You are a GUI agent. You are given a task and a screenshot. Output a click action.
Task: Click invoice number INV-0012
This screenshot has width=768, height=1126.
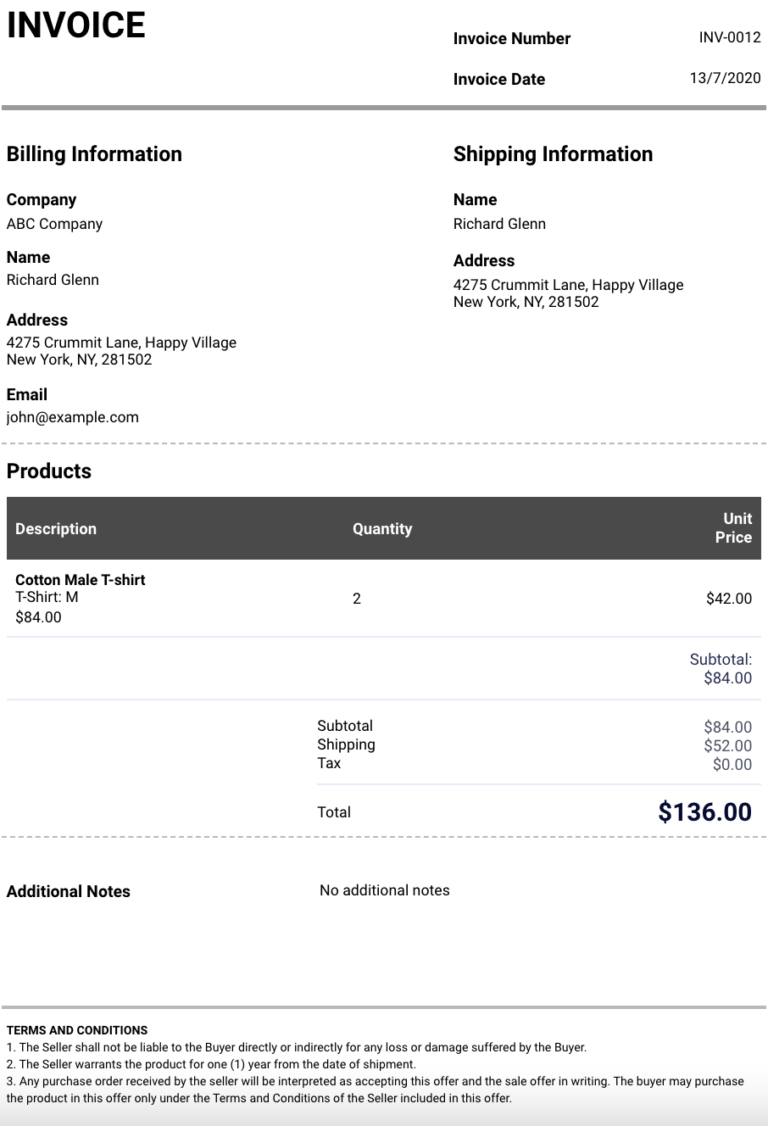tap(729, 38)
